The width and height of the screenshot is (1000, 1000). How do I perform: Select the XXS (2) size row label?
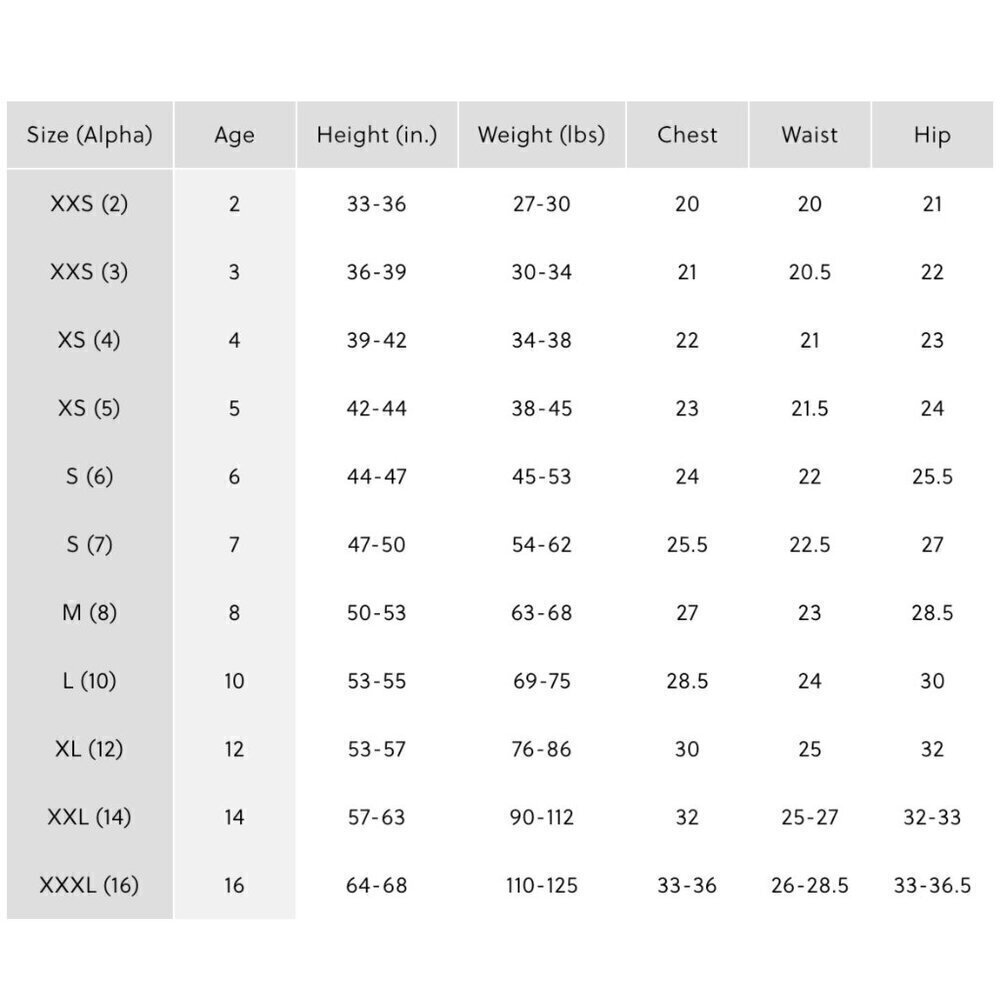[x=89, y=204]
